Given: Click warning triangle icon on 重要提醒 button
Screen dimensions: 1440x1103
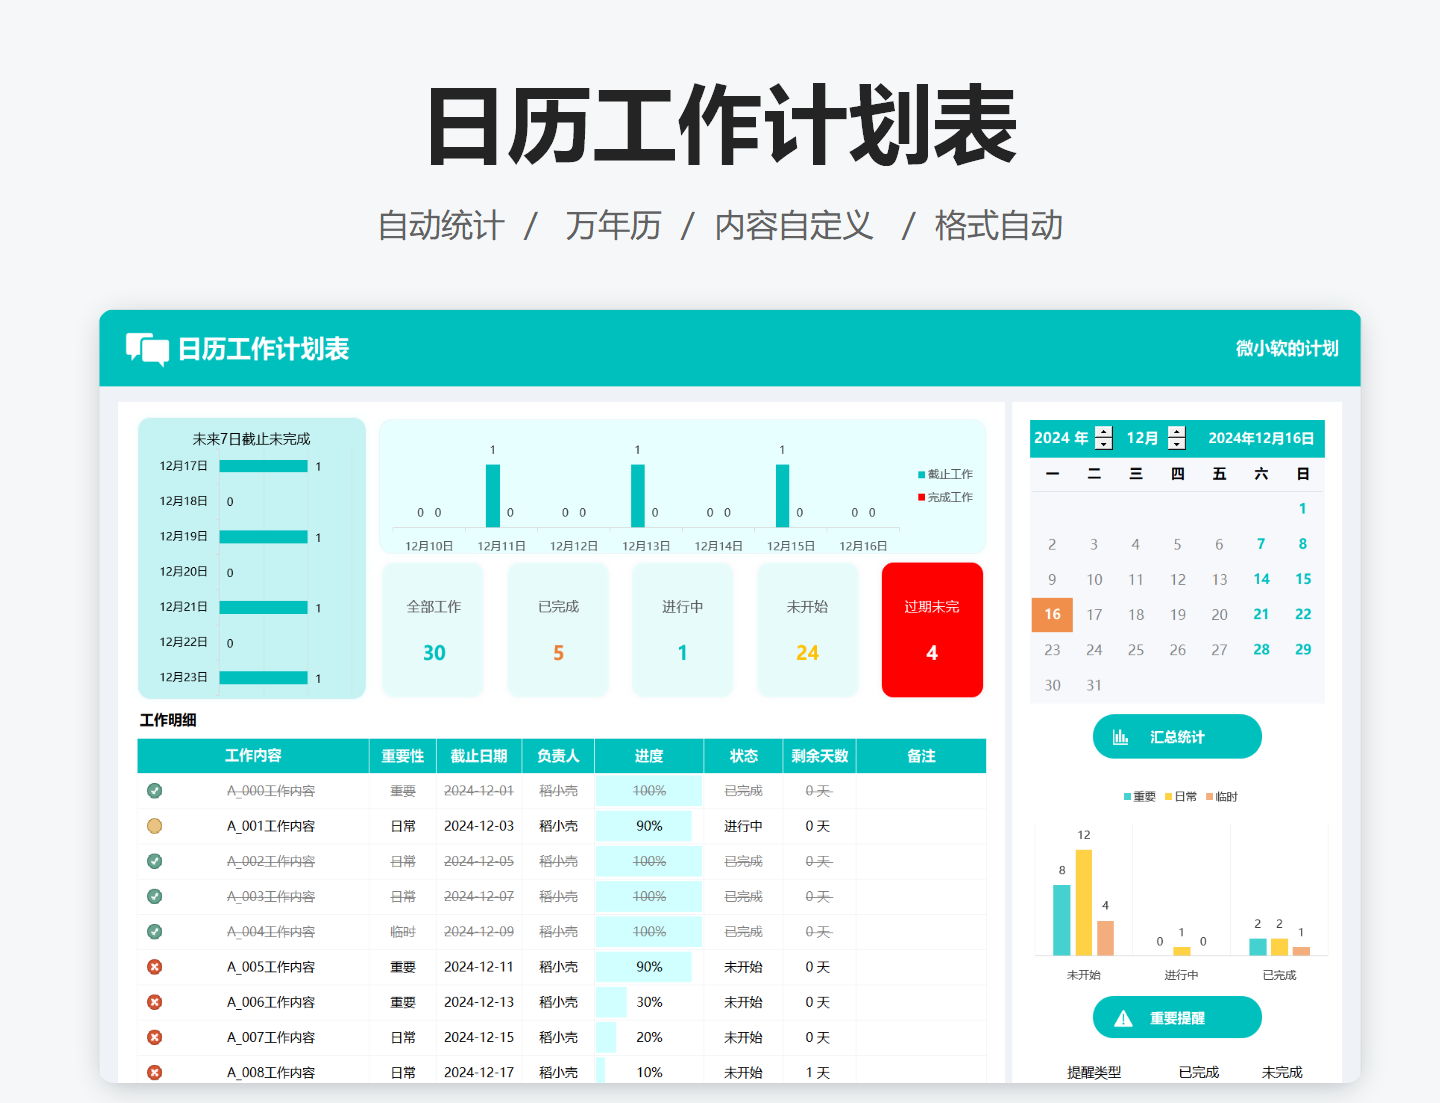Looking at the screenshot, I should point(1123,1018).
